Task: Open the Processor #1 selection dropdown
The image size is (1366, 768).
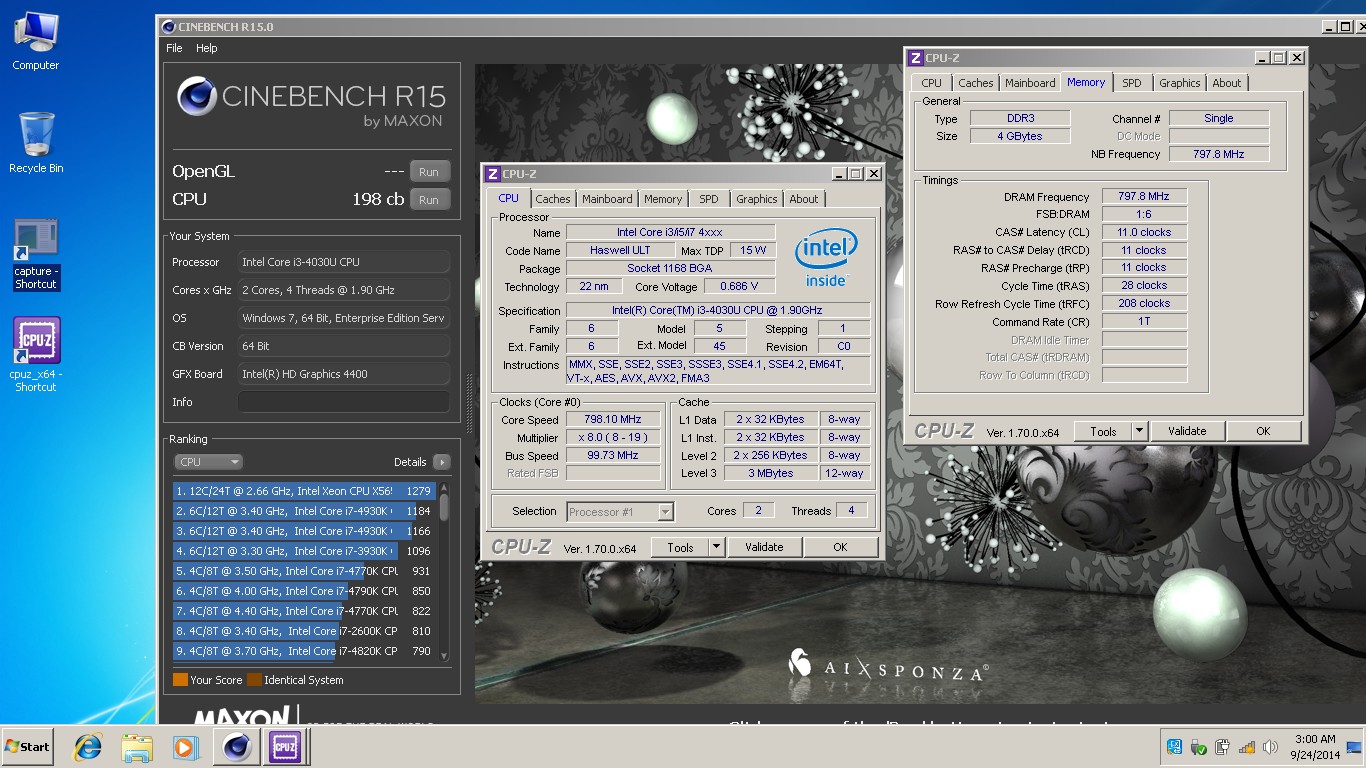Action: [x=620, y=511]
